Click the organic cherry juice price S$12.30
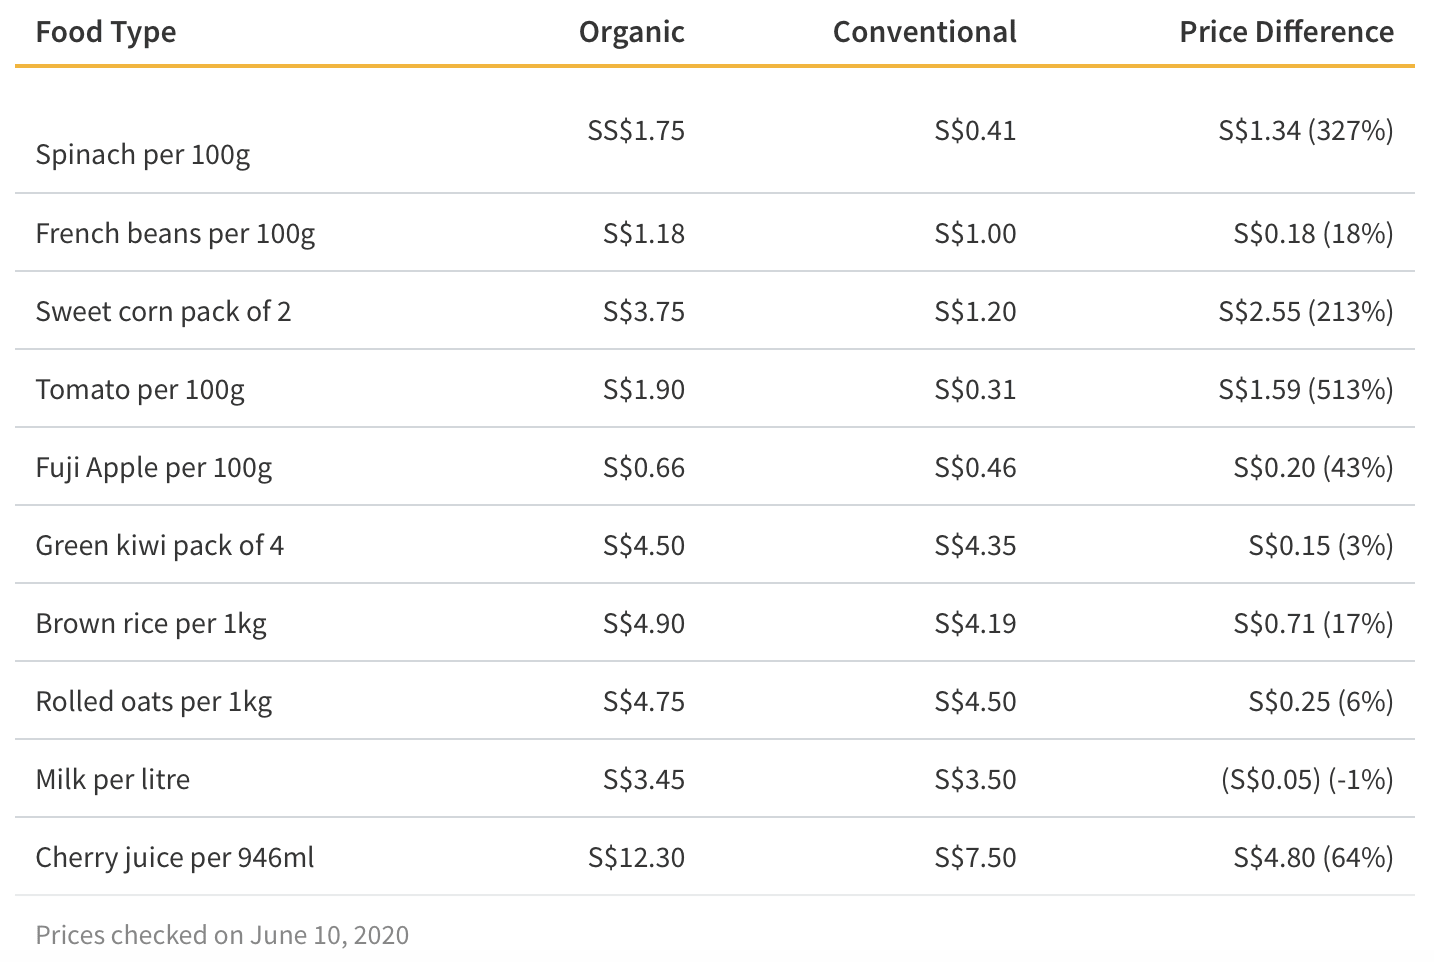 click(x=636, y=857)
